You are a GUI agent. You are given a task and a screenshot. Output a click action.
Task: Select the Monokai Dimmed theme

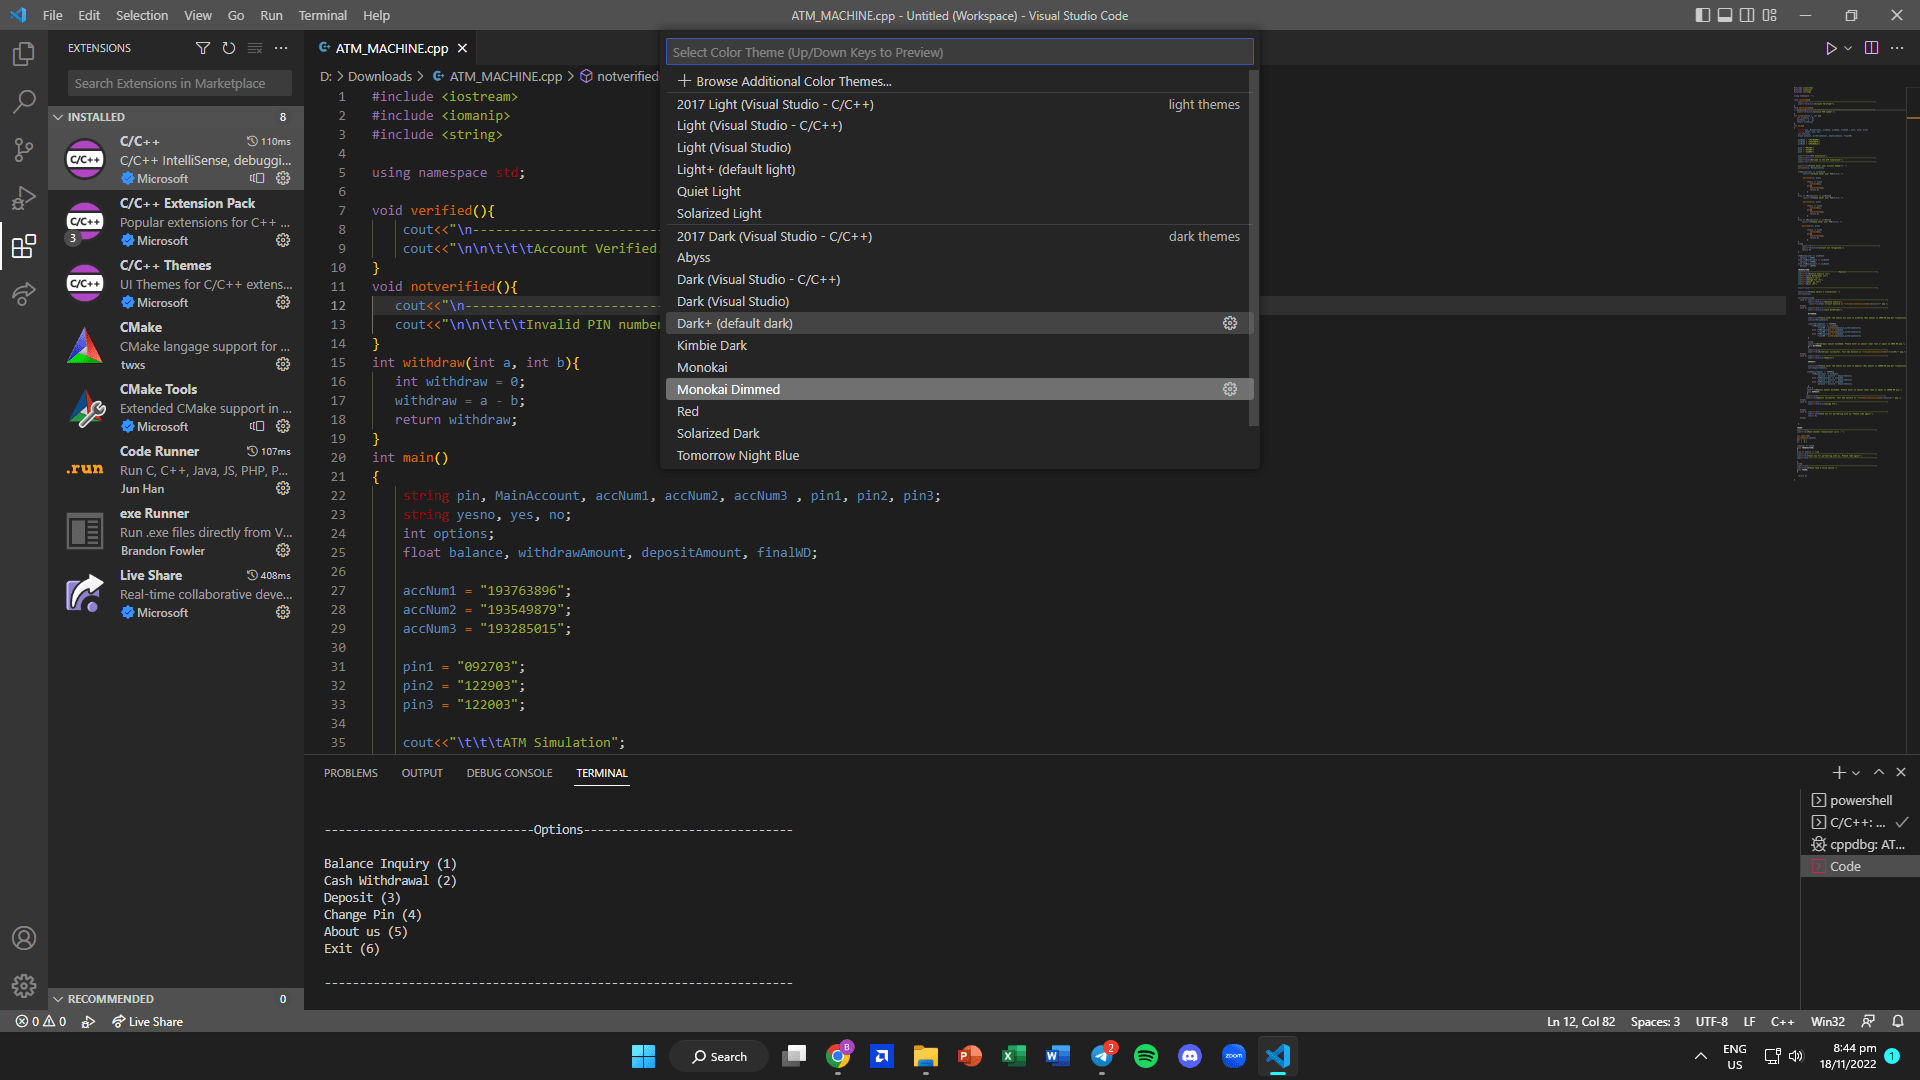click(x=728, y=389)
